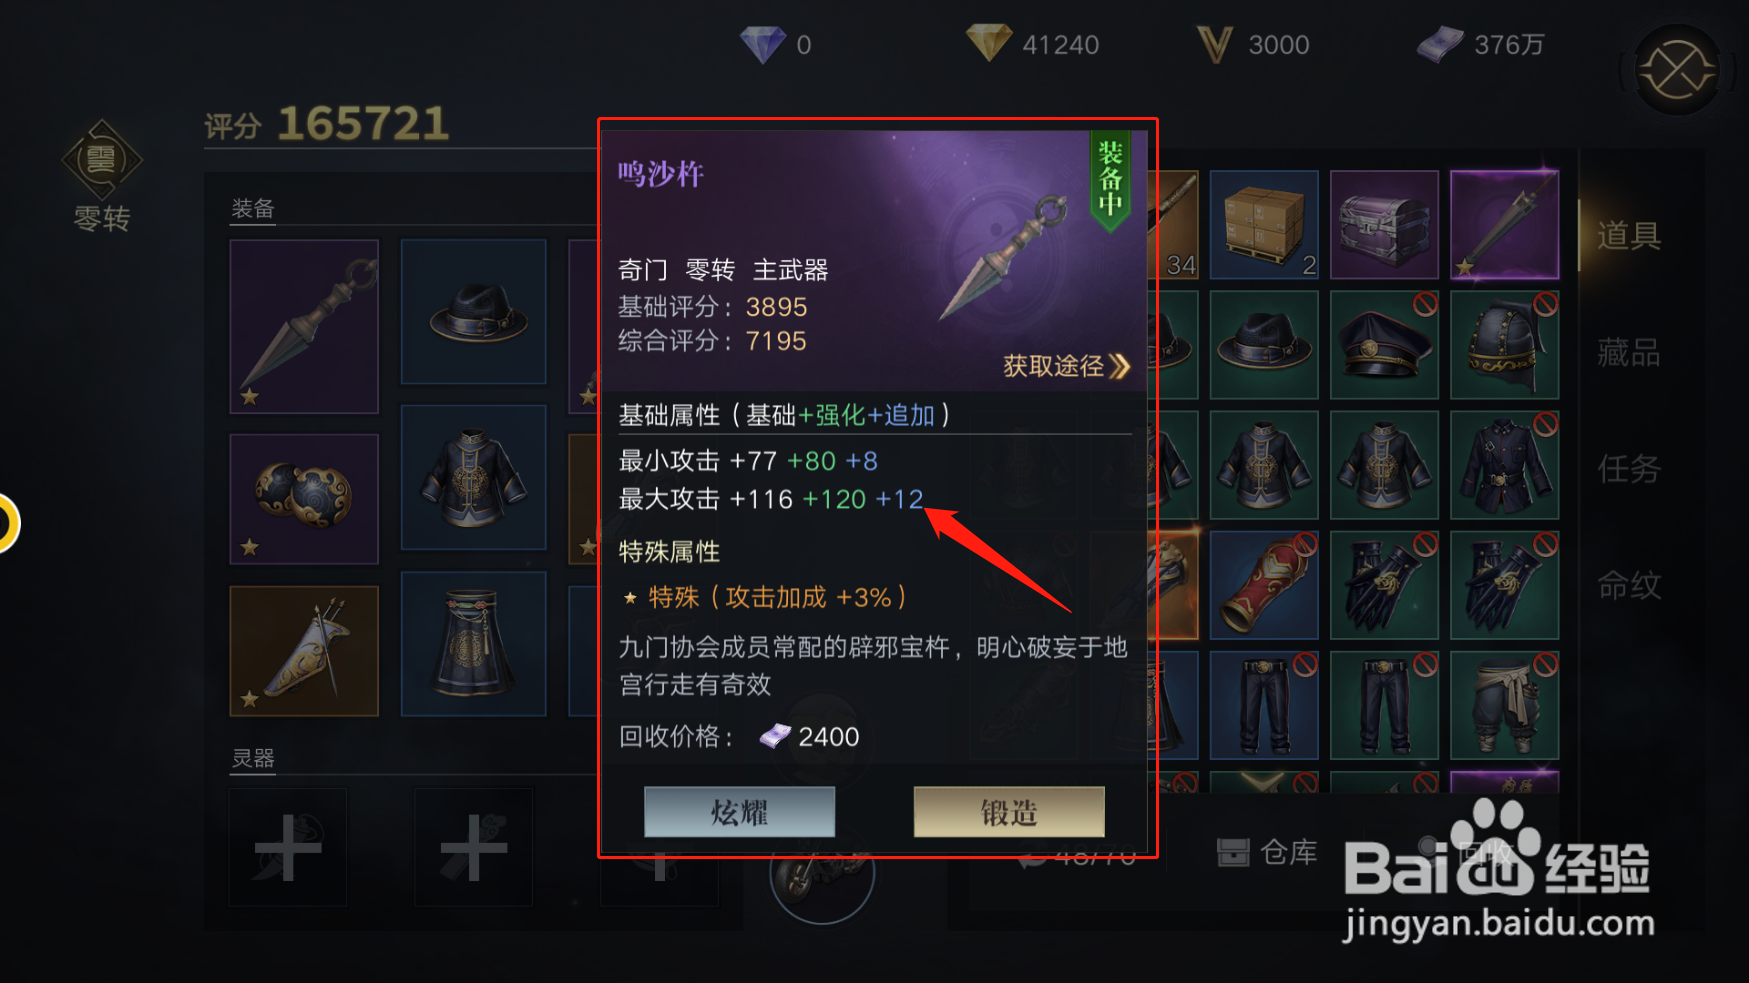1749x983 pixels.
Task: Click the first empty 灵器 plus slot
Action: (288, 847)
